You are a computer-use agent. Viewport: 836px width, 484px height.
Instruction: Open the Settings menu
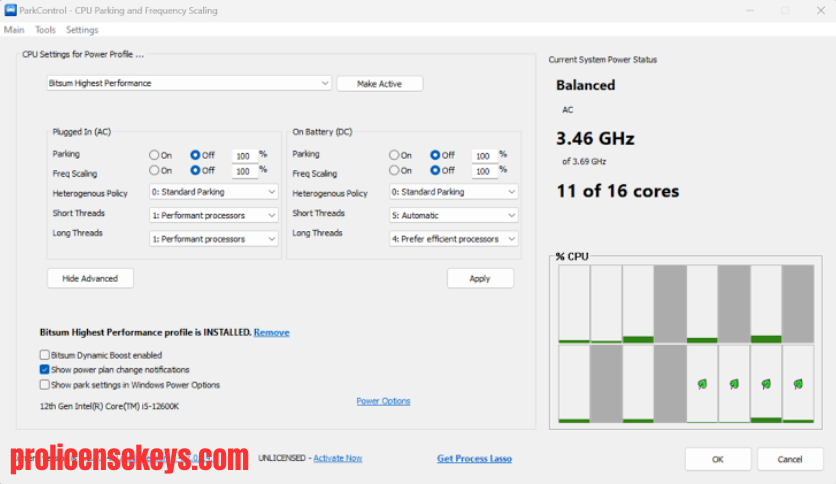[x=82, y=30]
